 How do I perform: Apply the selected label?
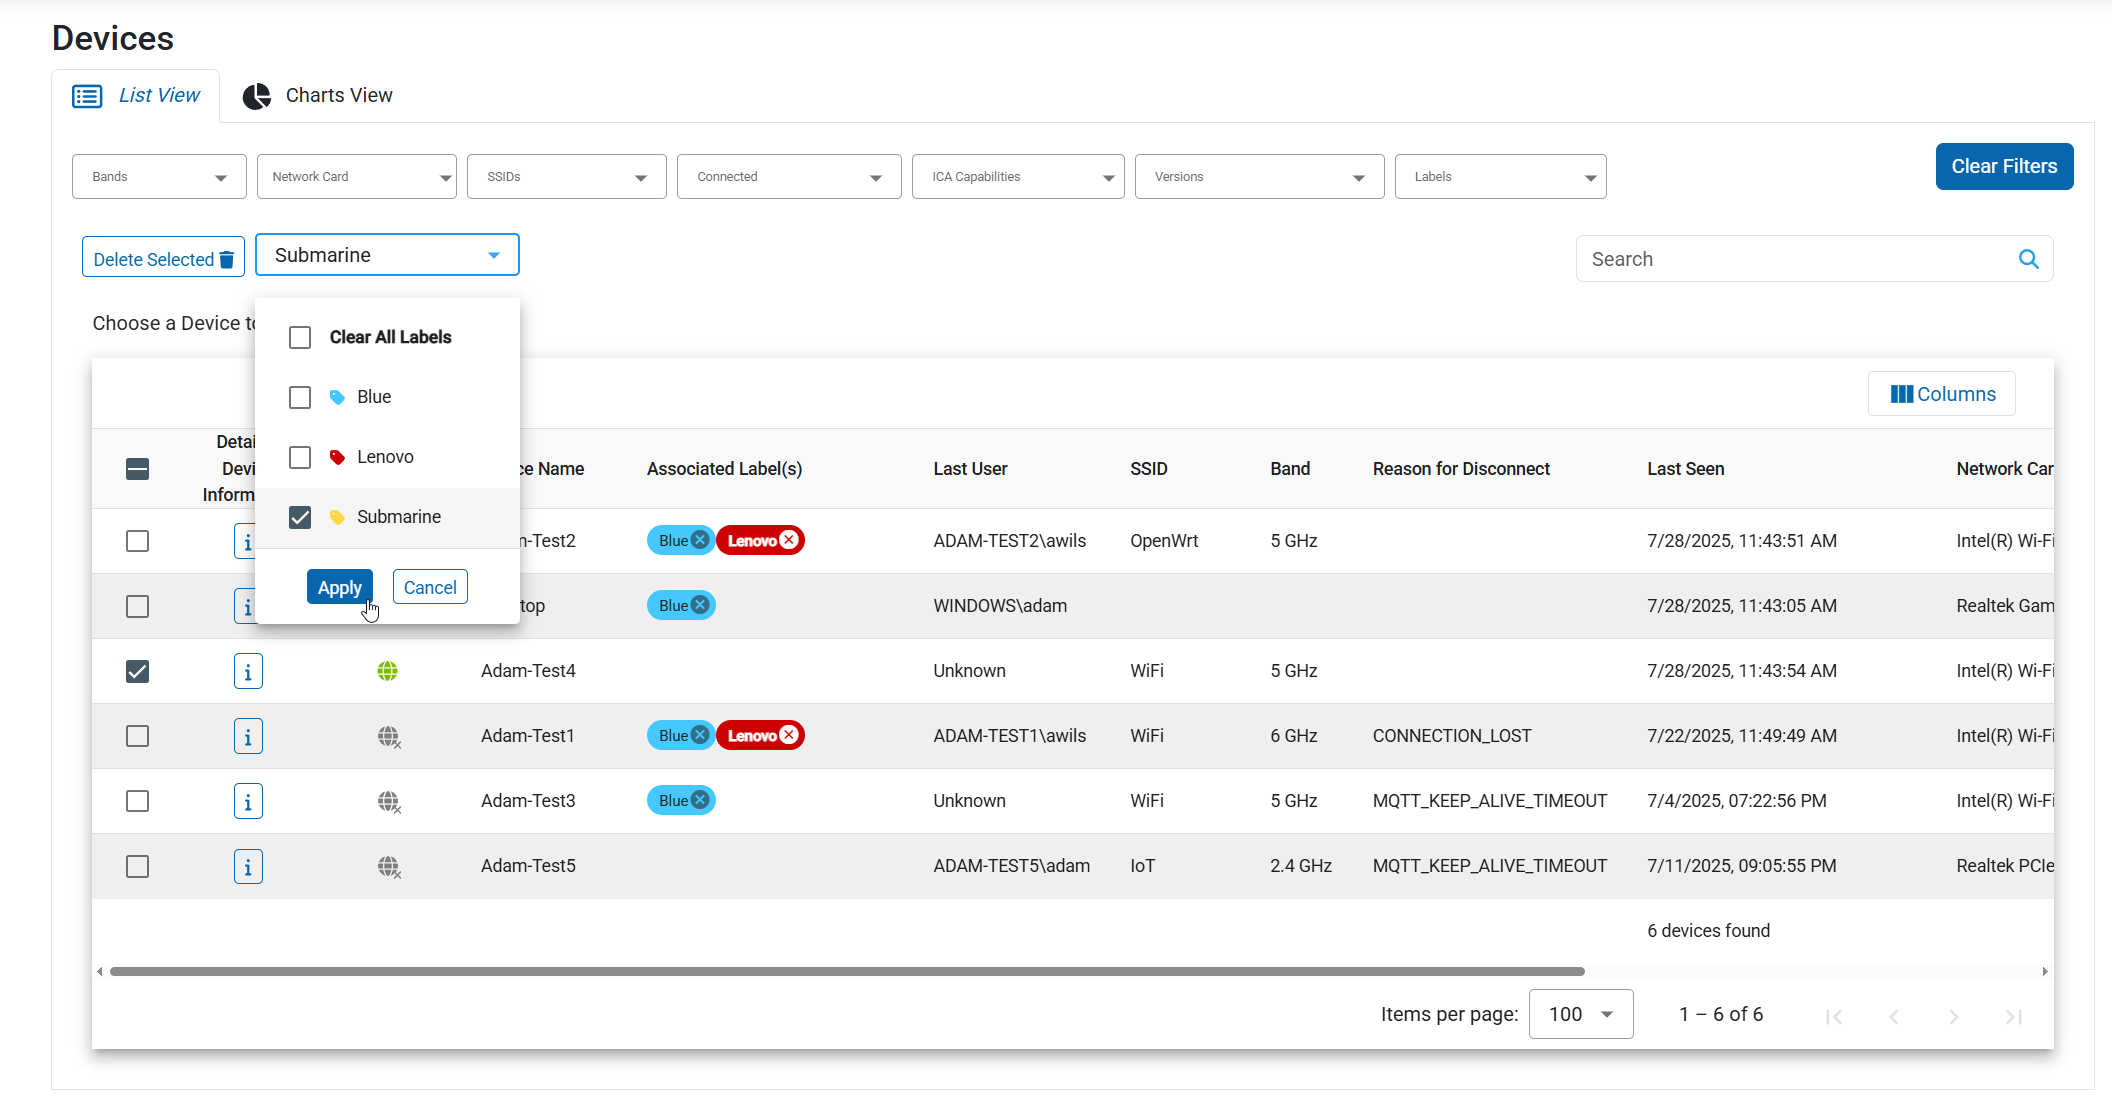pyautogui.click(x=340, y=588)
